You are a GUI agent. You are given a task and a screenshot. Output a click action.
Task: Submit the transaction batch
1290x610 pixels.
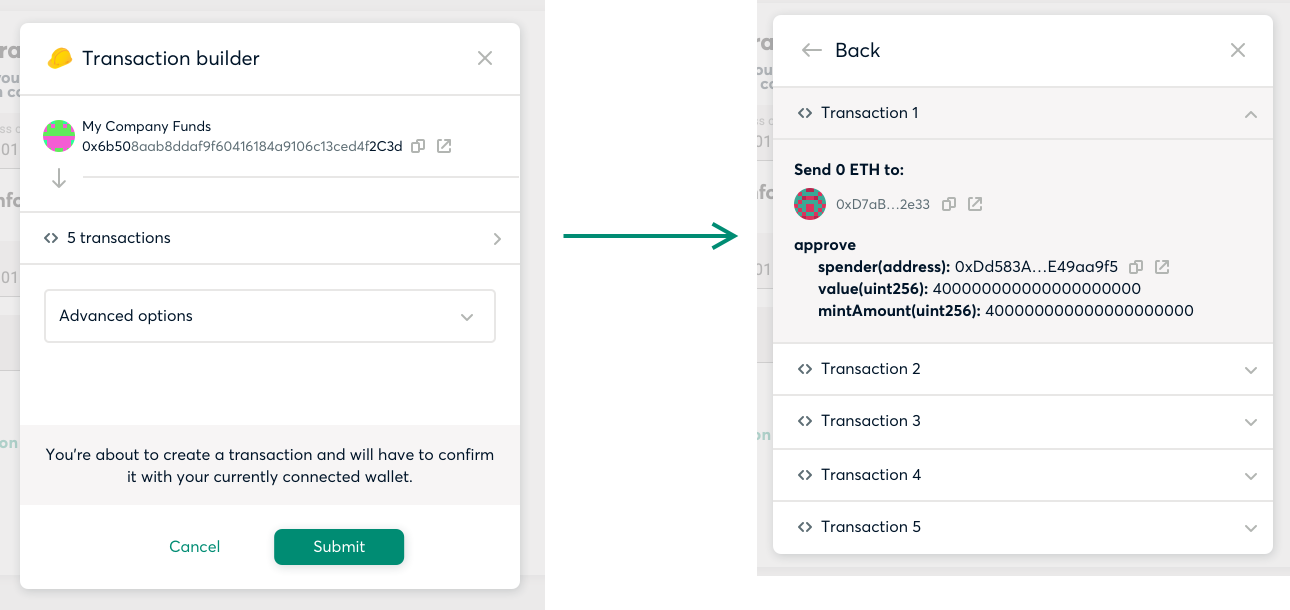(339, 546)
